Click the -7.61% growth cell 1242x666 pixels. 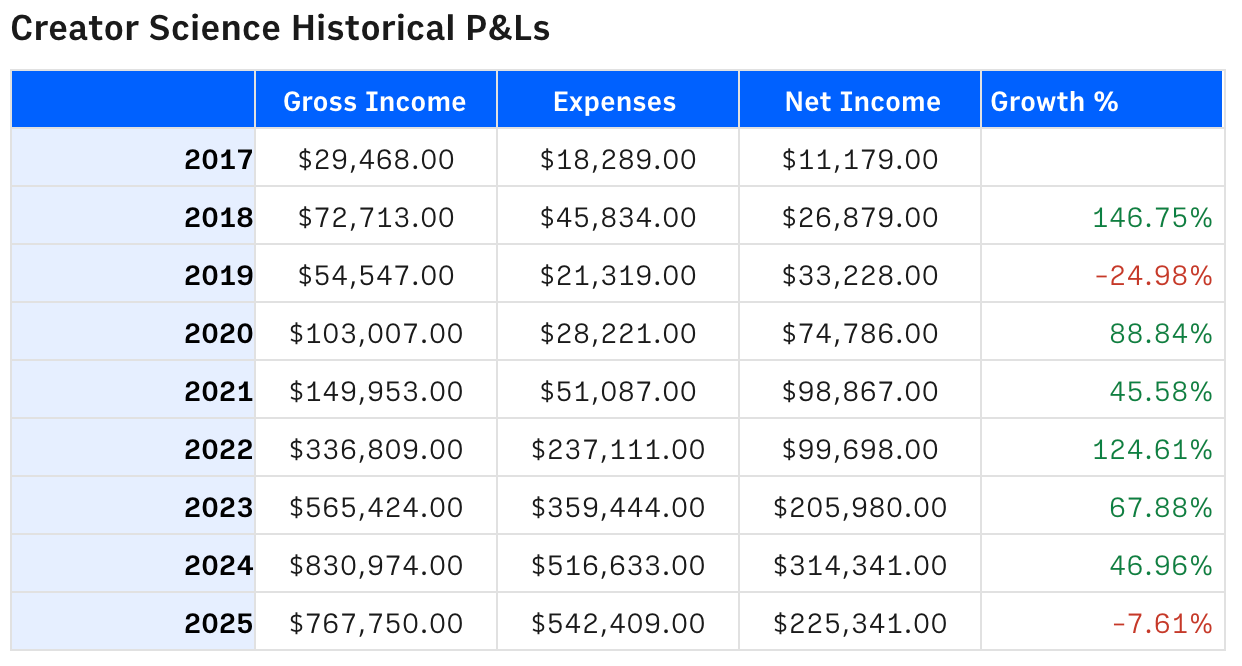point(1161,623)
